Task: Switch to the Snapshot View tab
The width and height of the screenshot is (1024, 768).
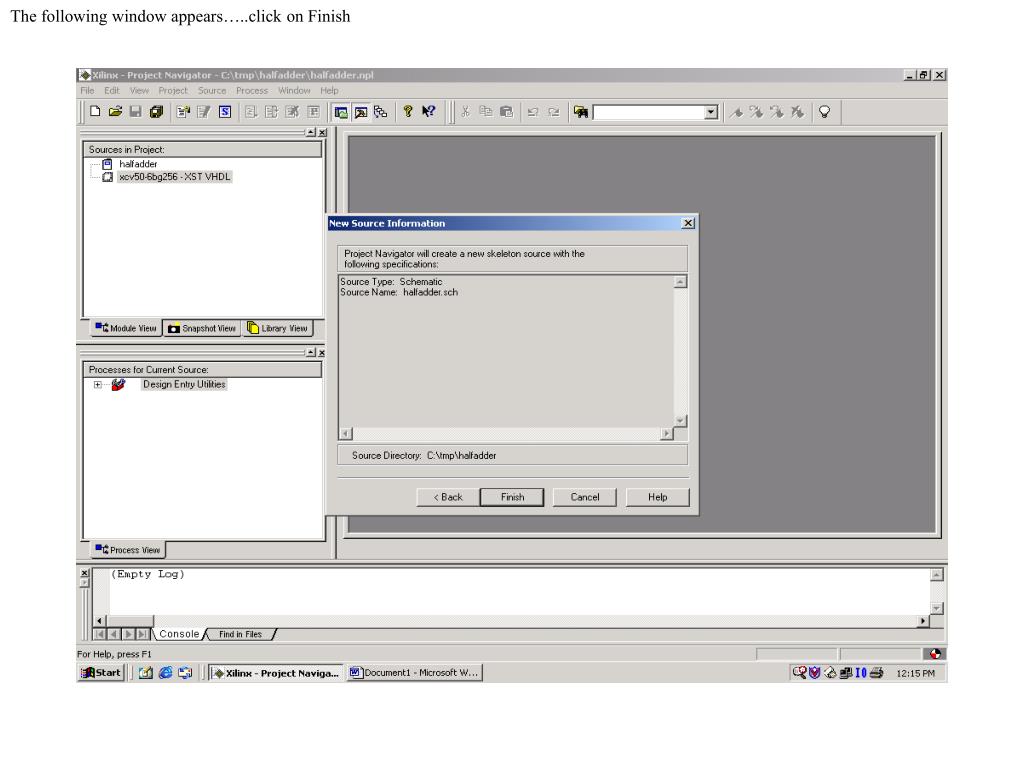Action: 202,328
